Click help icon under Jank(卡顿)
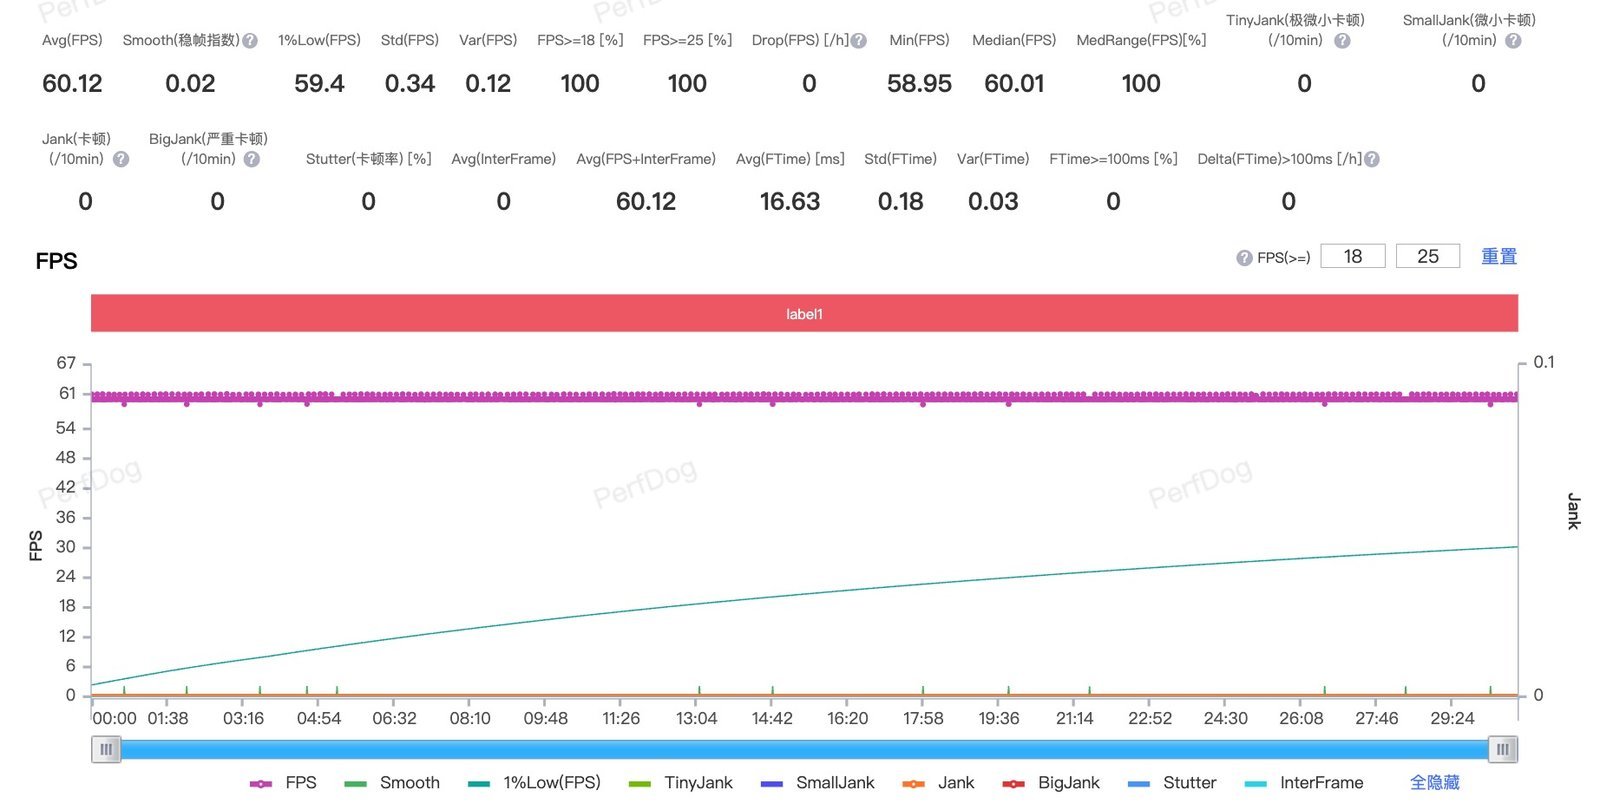 121,159
